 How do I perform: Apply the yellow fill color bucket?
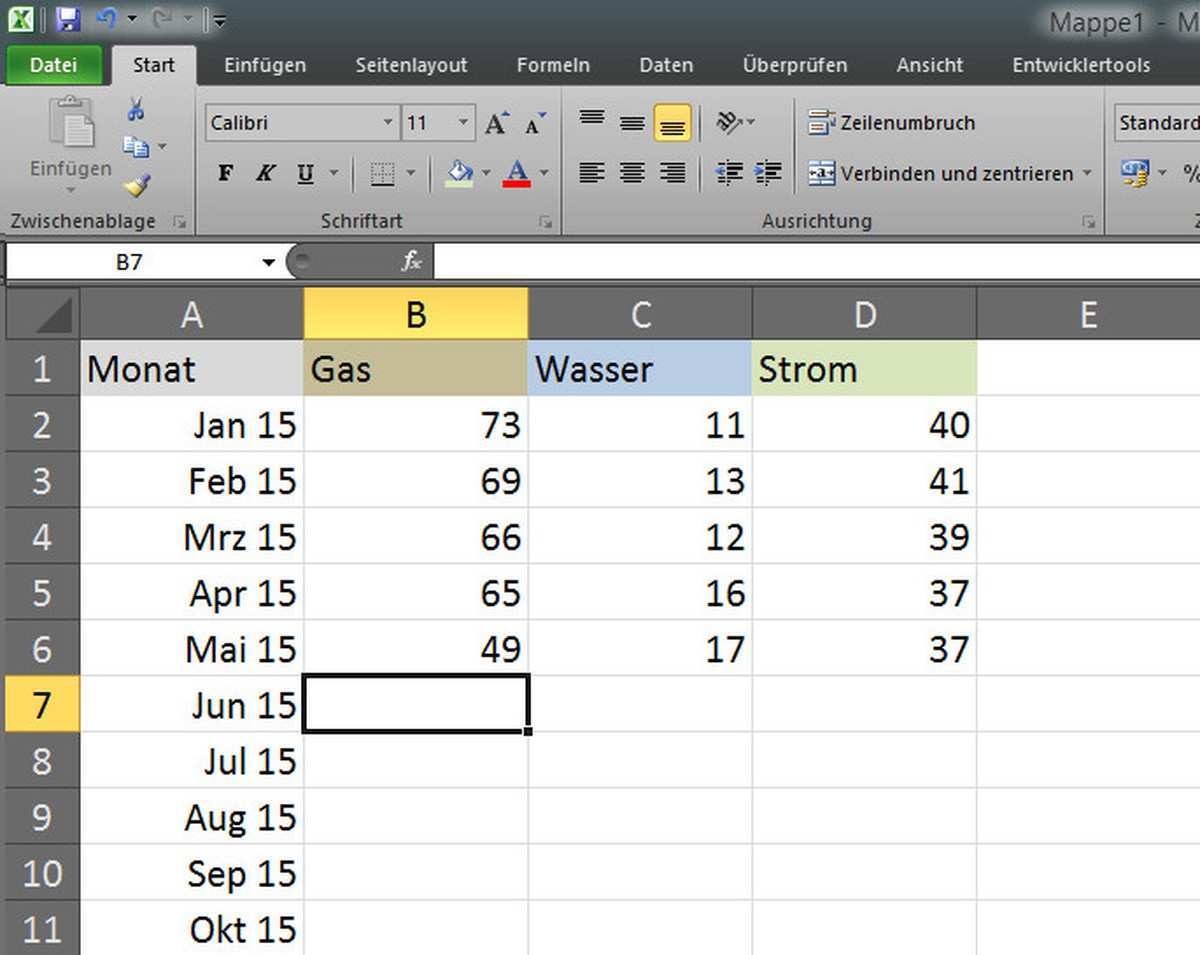(459, 173)
